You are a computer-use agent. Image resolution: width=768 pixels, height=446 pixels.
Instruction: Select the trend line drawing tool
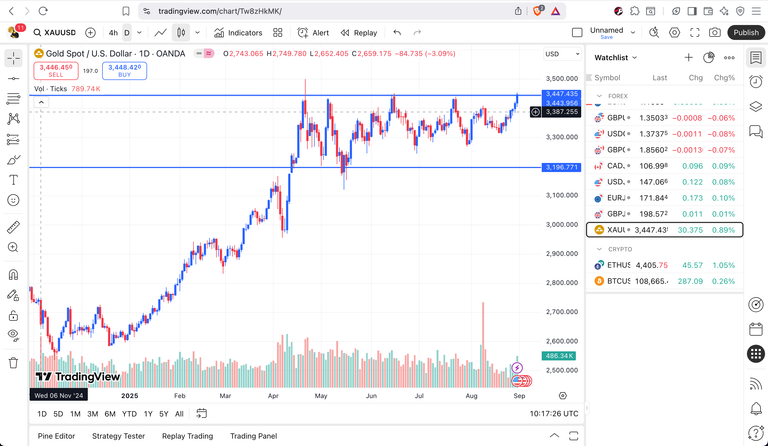[13, 78]
